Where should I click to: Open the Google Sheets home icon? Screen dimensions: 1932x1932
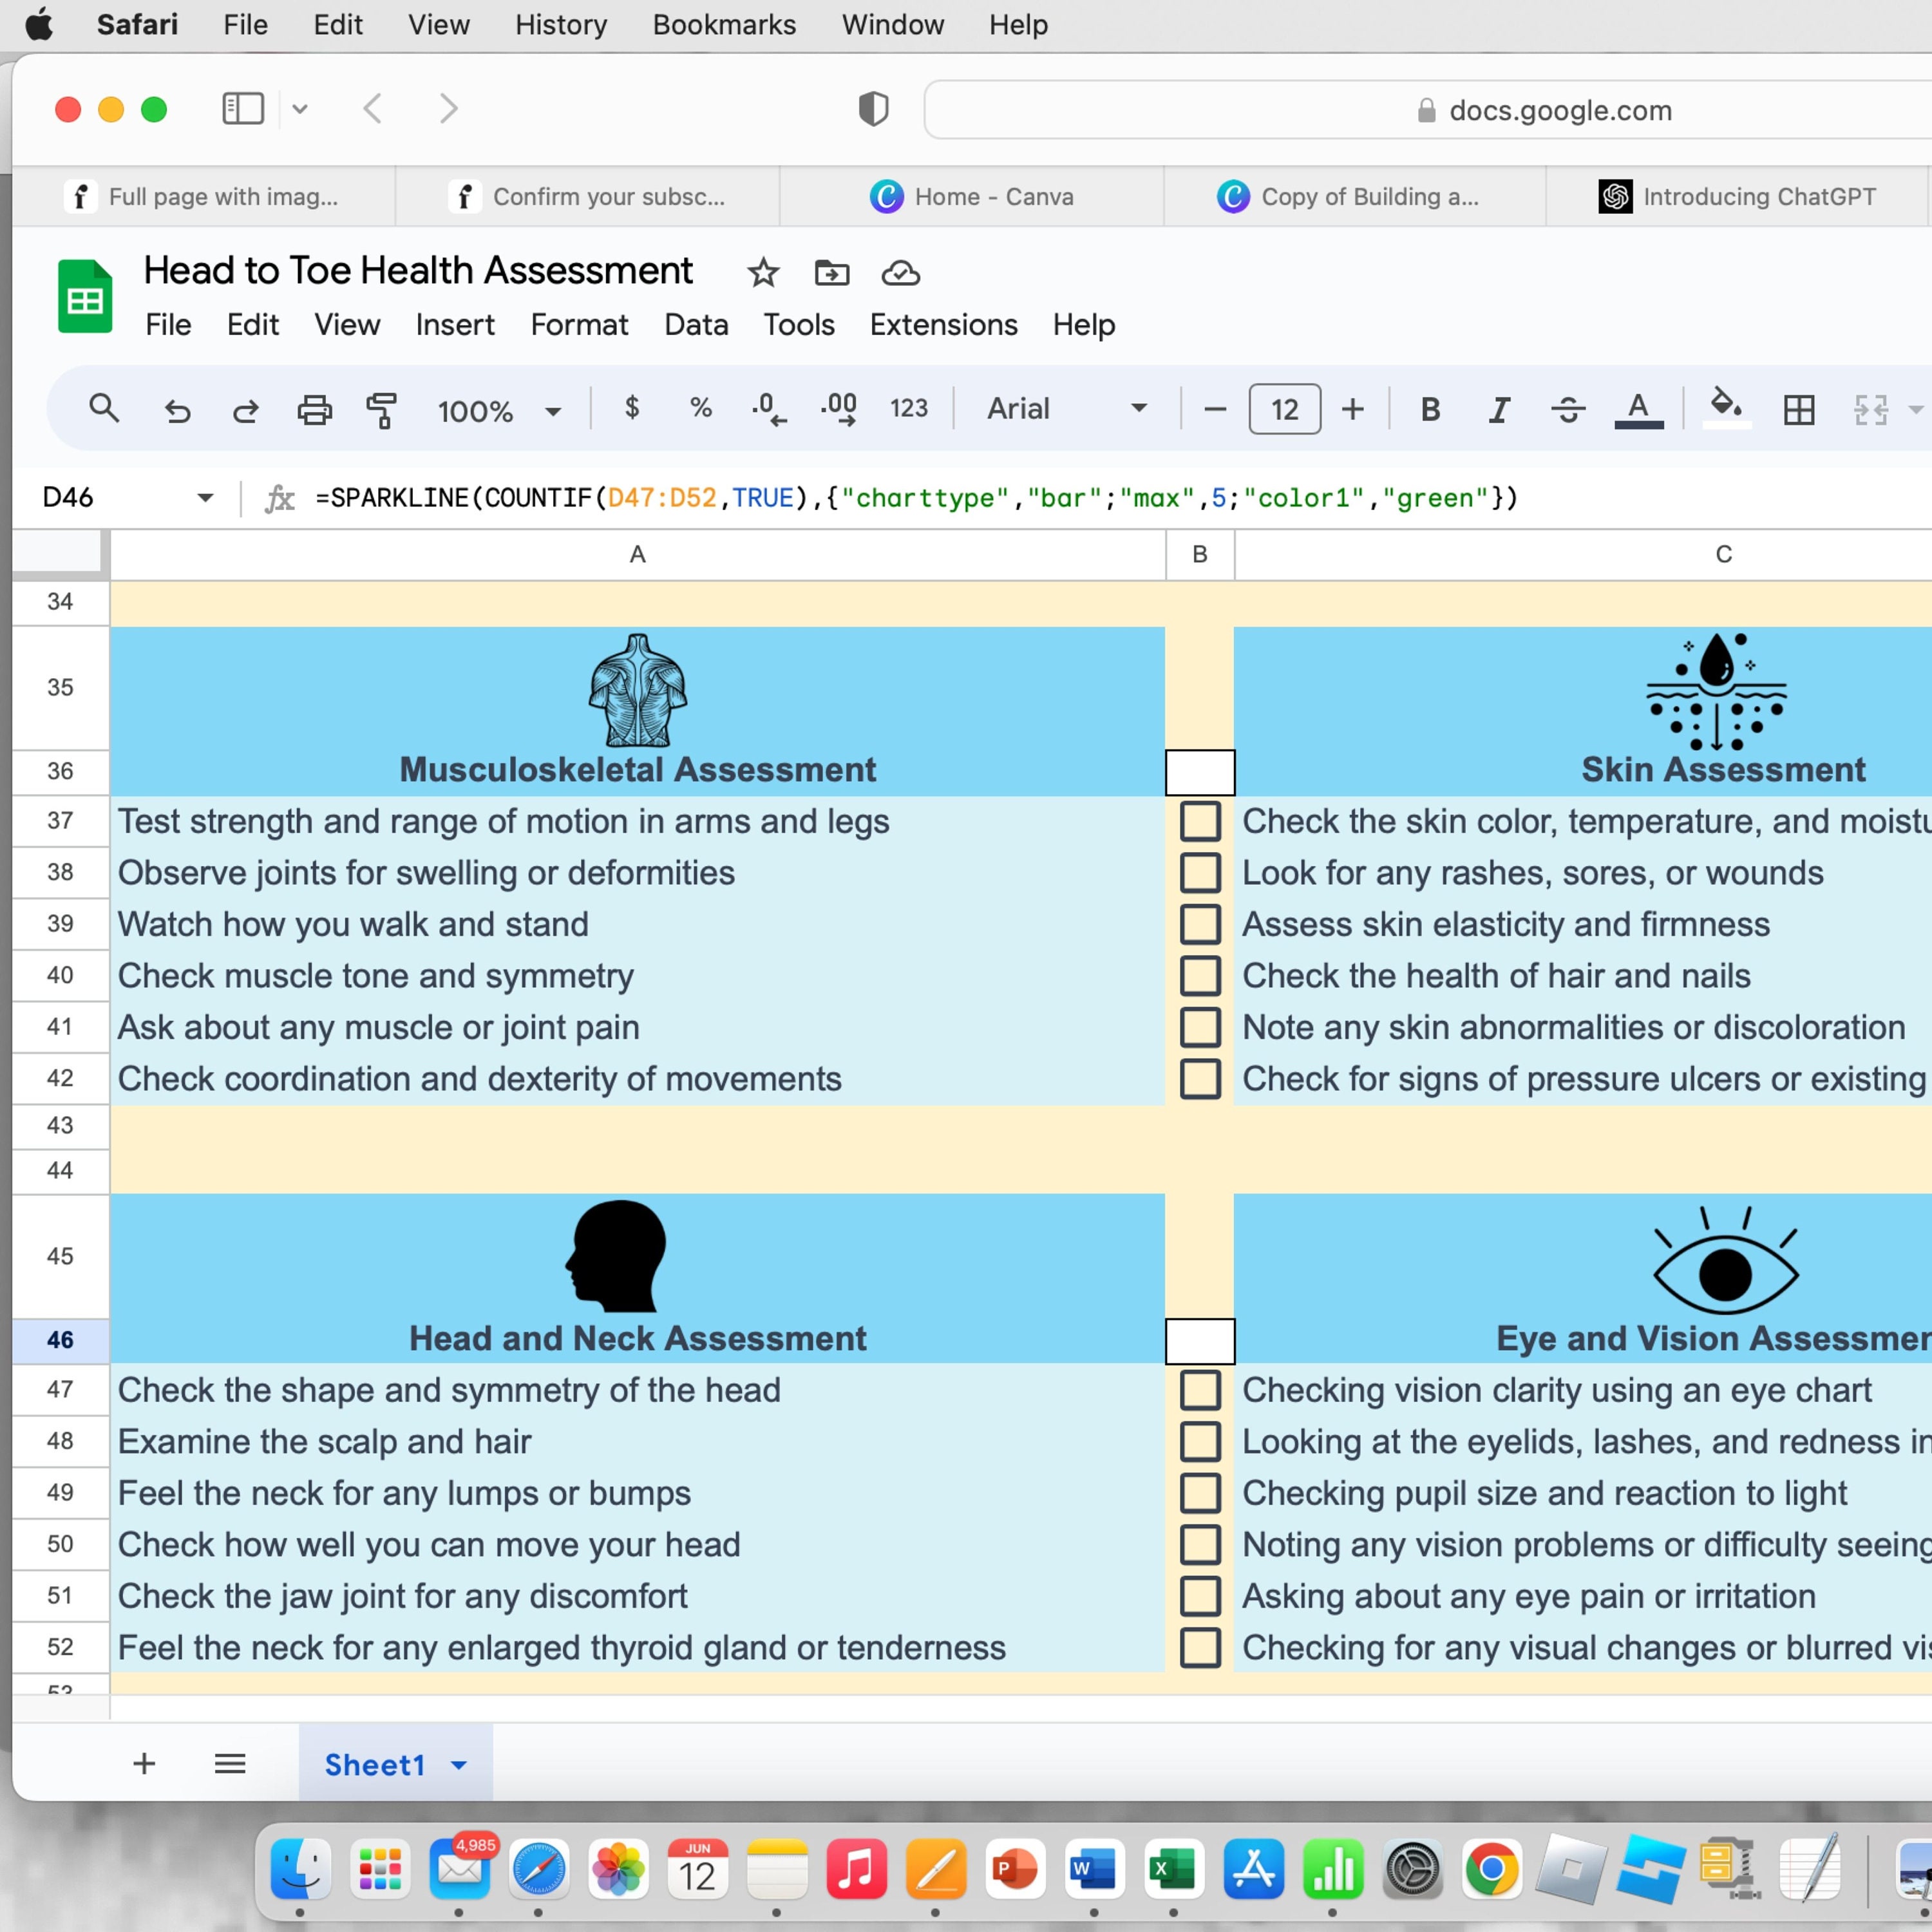pos(85,296)
